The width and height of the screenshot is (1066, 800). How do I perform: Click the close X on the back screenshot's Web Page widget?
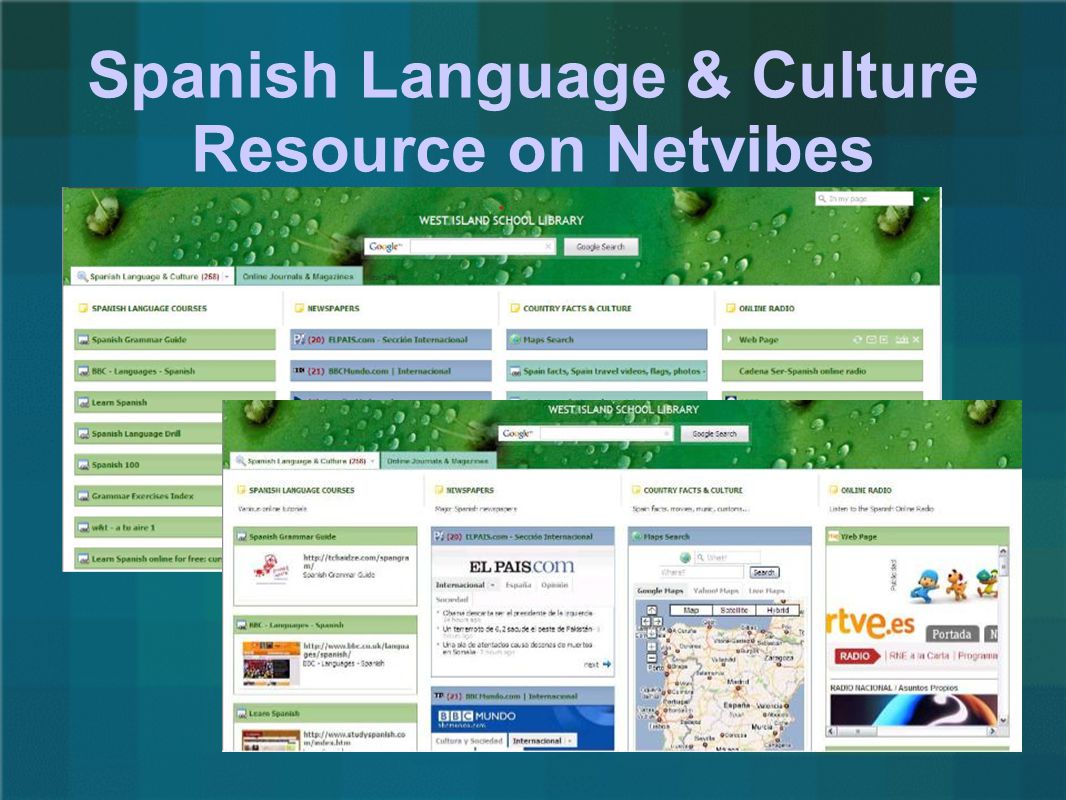pos(916,339)
